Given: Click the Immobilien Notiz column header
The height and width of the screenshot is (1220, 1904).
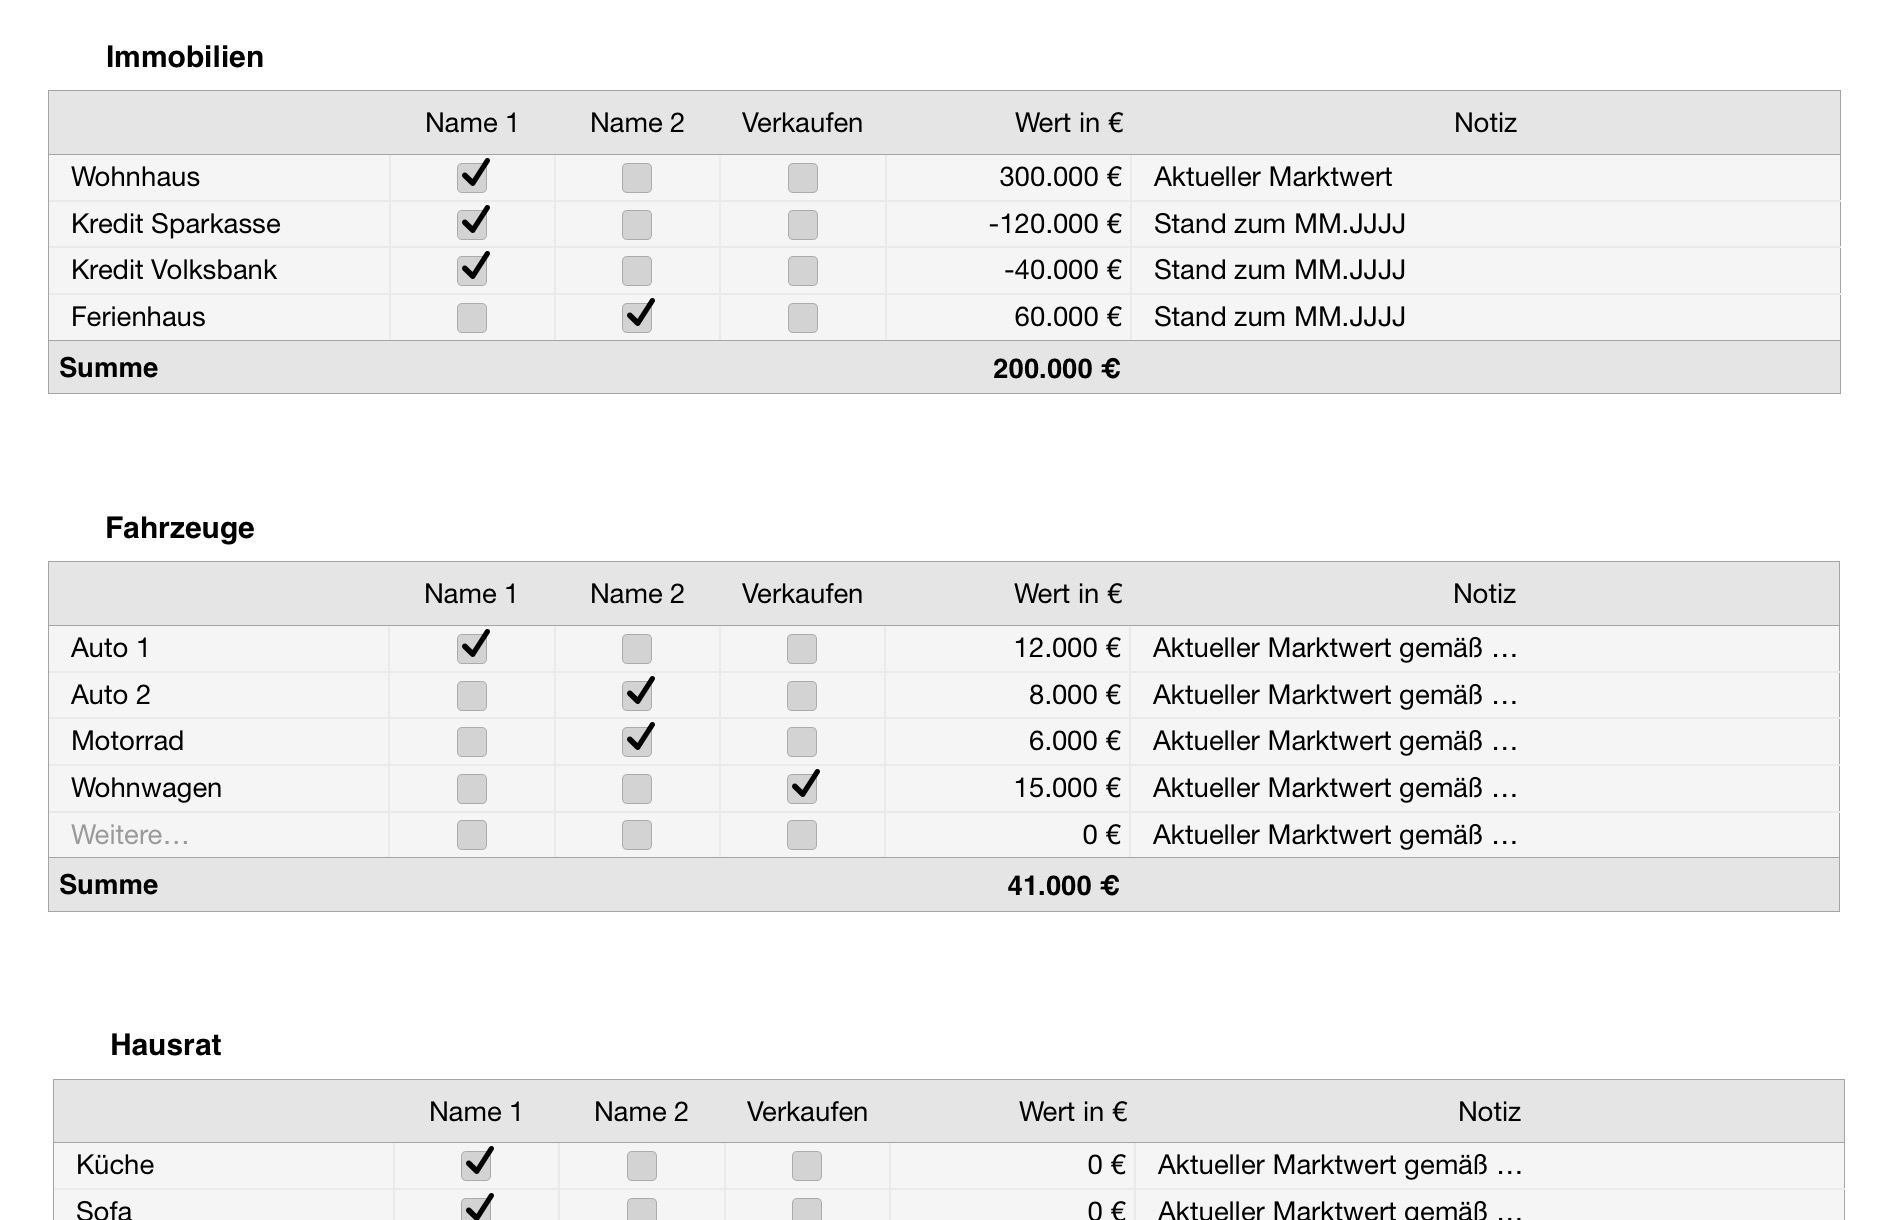Looking at the screenshot, I should pyautogui.click(x=1485, y=123).
